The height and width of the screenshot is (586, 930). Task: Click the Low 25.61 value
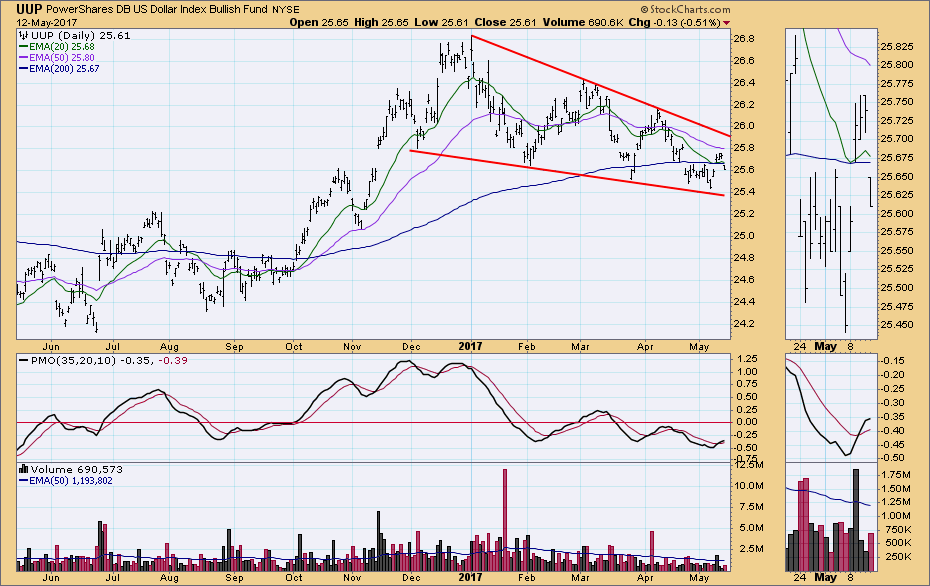(441, 23)
